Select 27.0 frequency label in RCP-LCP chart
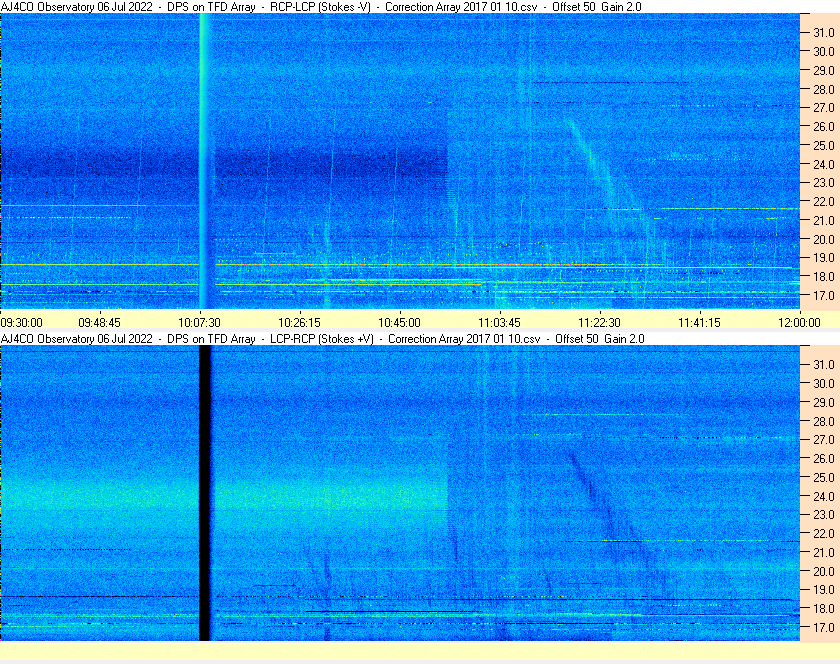Screen dimensions: 840x664 pos(824,108)
